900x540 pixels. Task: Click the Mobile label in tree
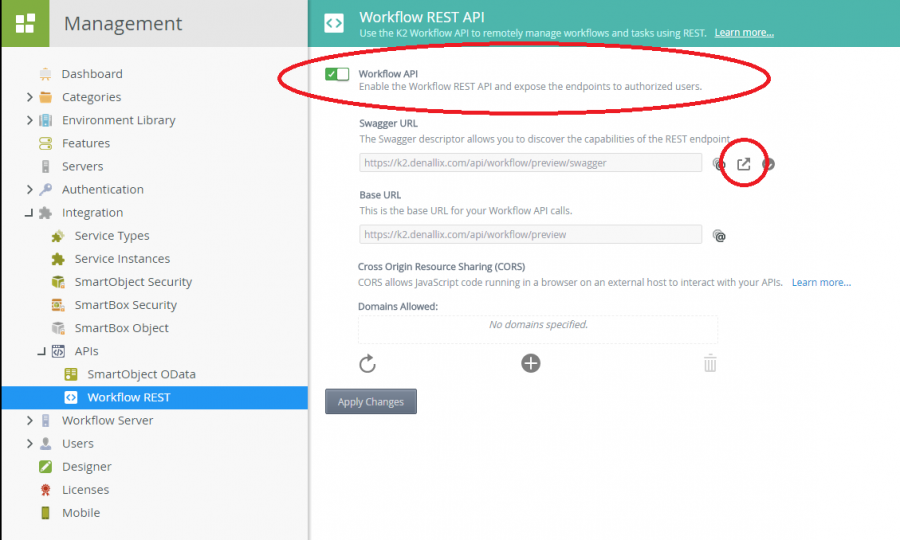pyautogui.click(x=81, y=512)
